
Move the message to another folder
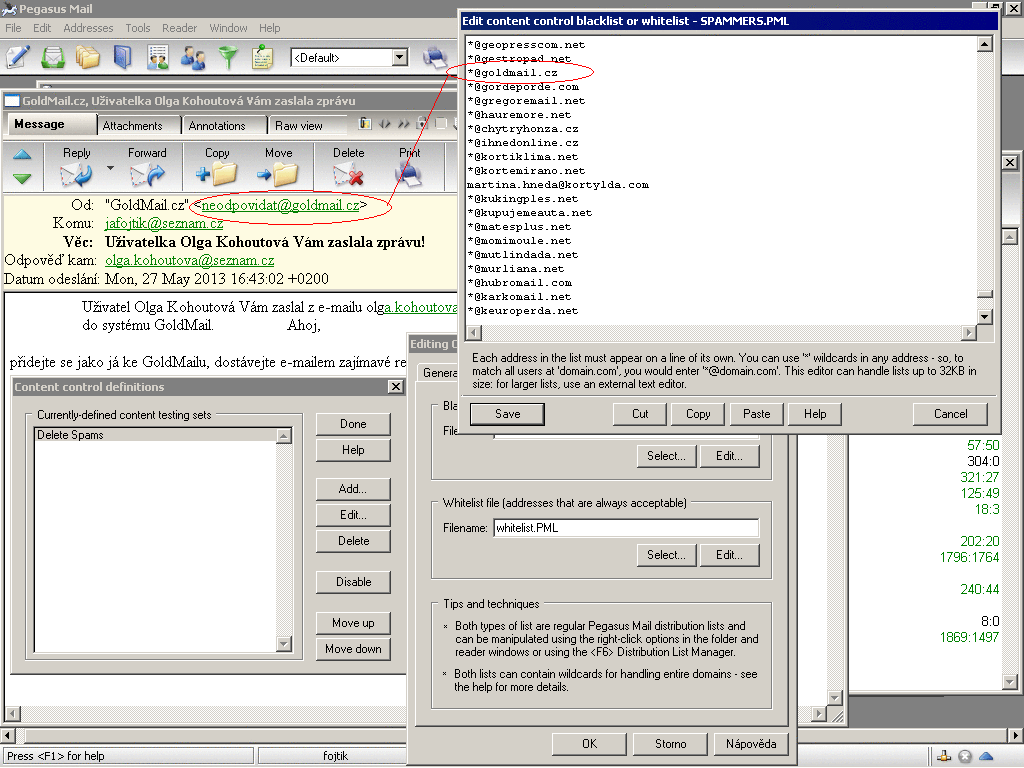[x=278, y=167]
